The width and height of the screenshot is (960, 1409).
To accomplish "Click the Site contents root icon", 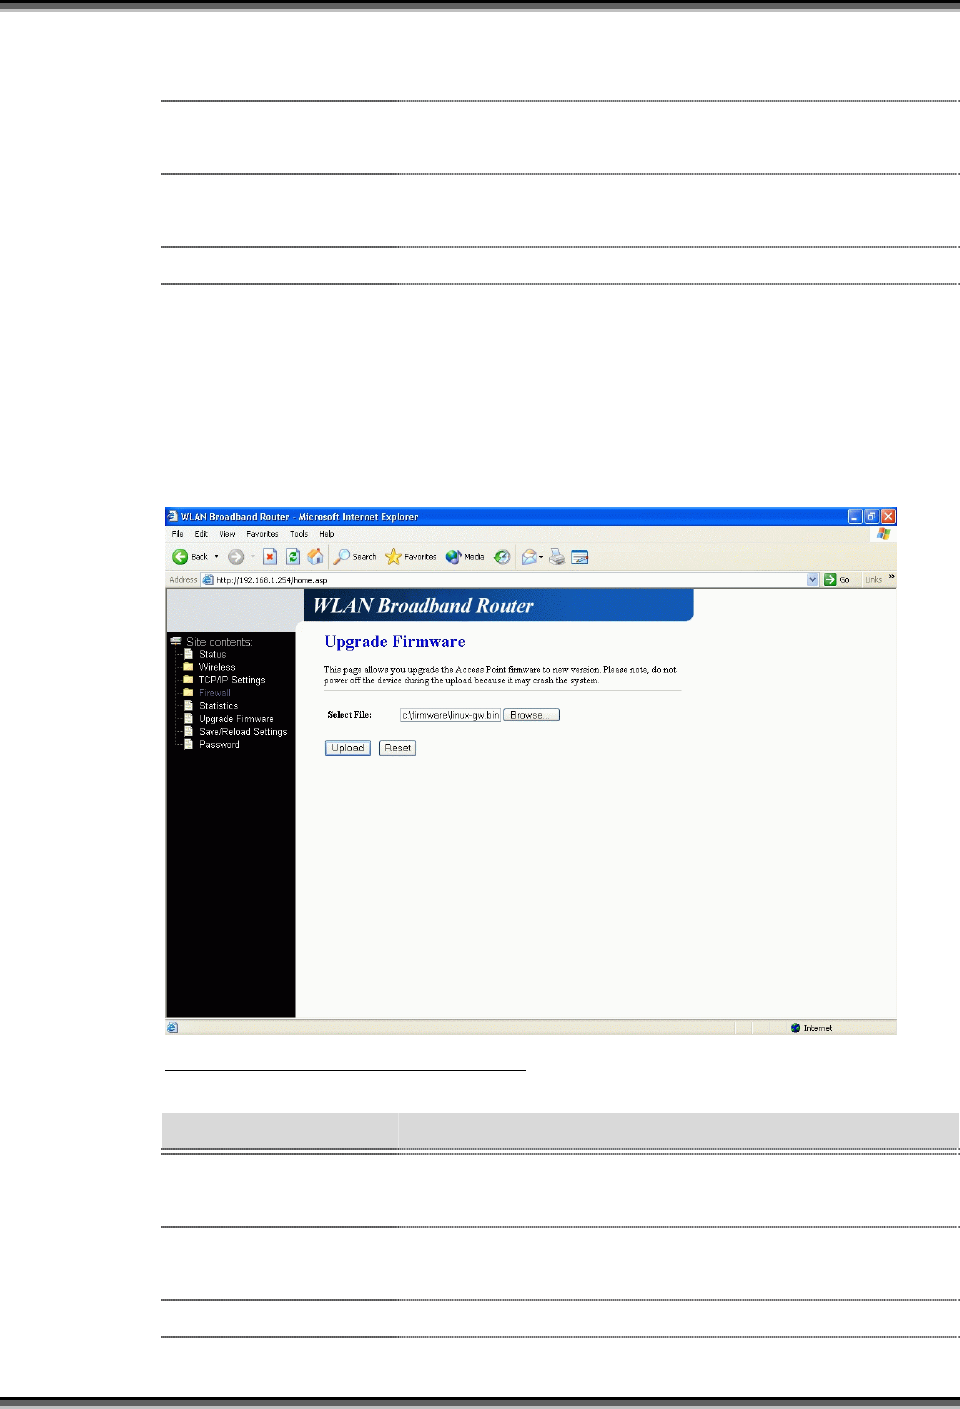I will (x=176, y=641).
